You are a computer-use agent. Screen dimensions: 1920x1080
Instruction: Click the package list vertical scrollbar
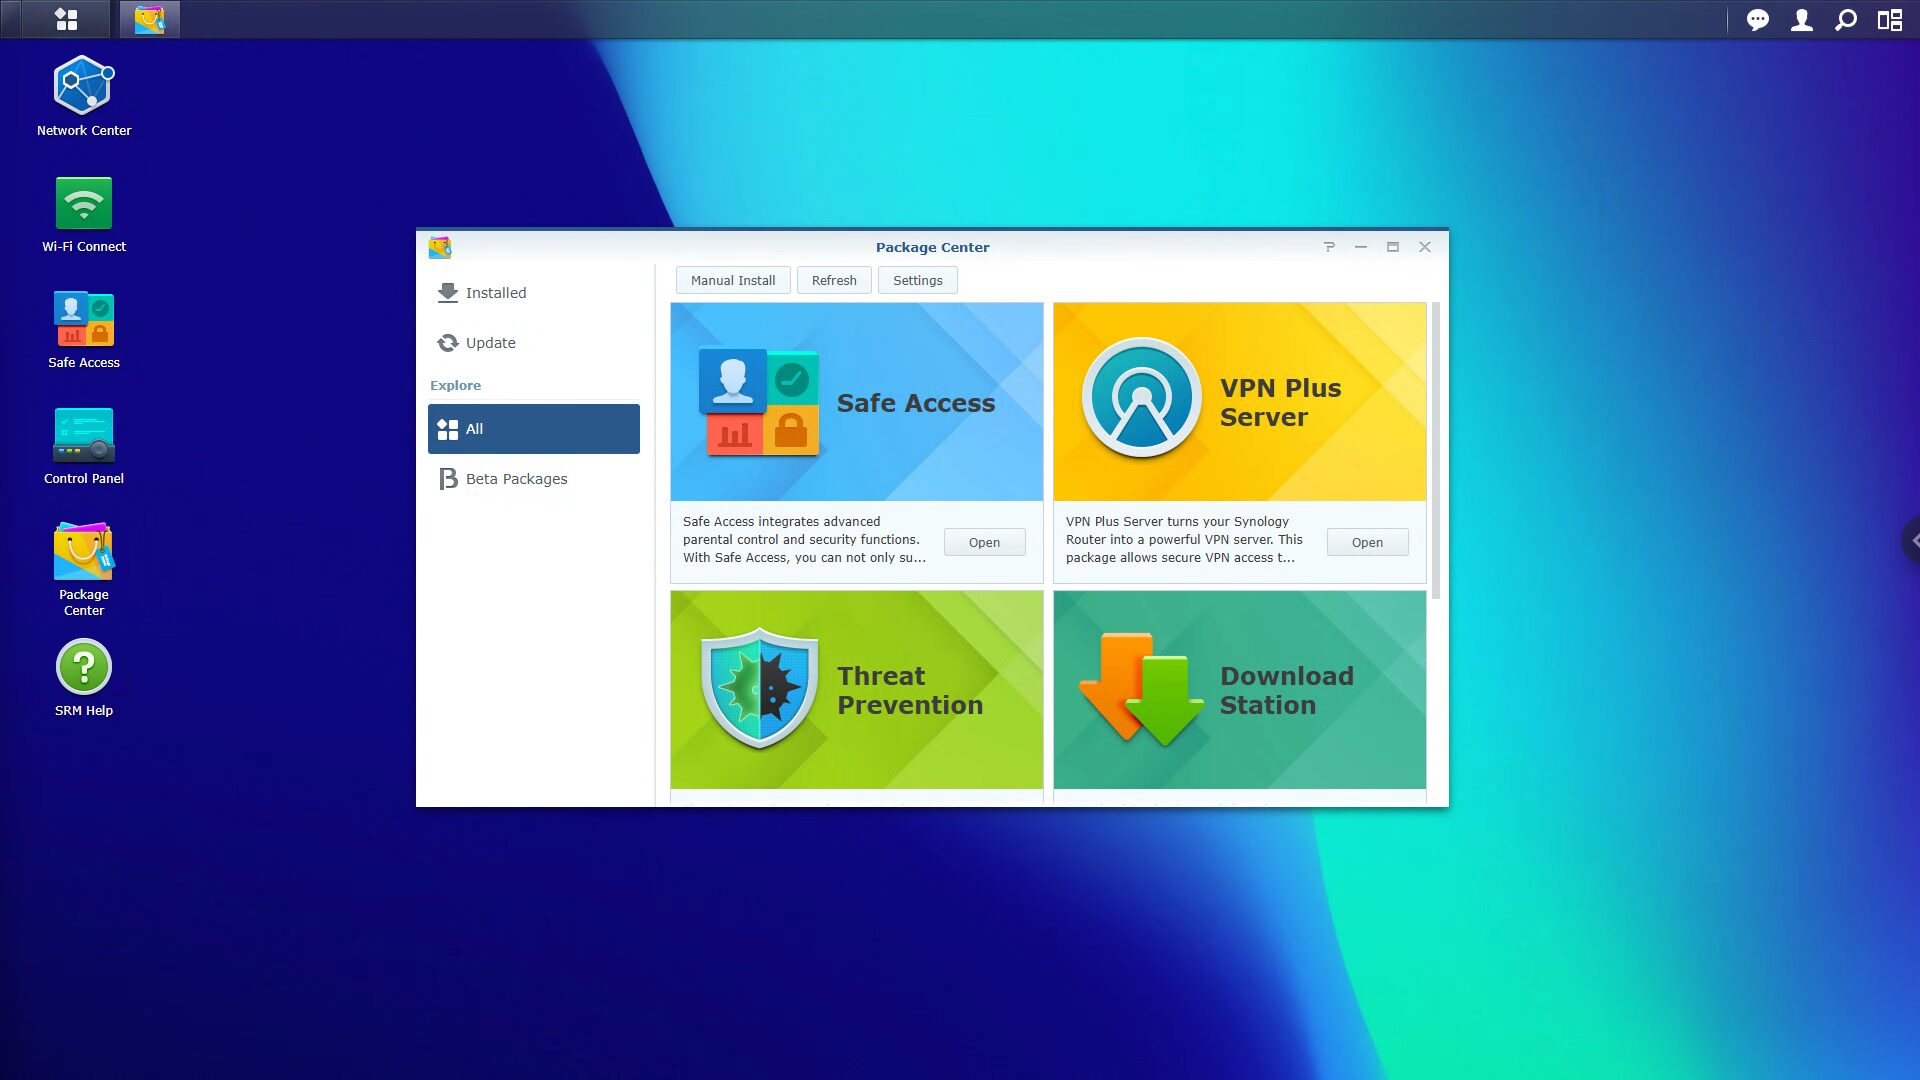[1436, 450]
